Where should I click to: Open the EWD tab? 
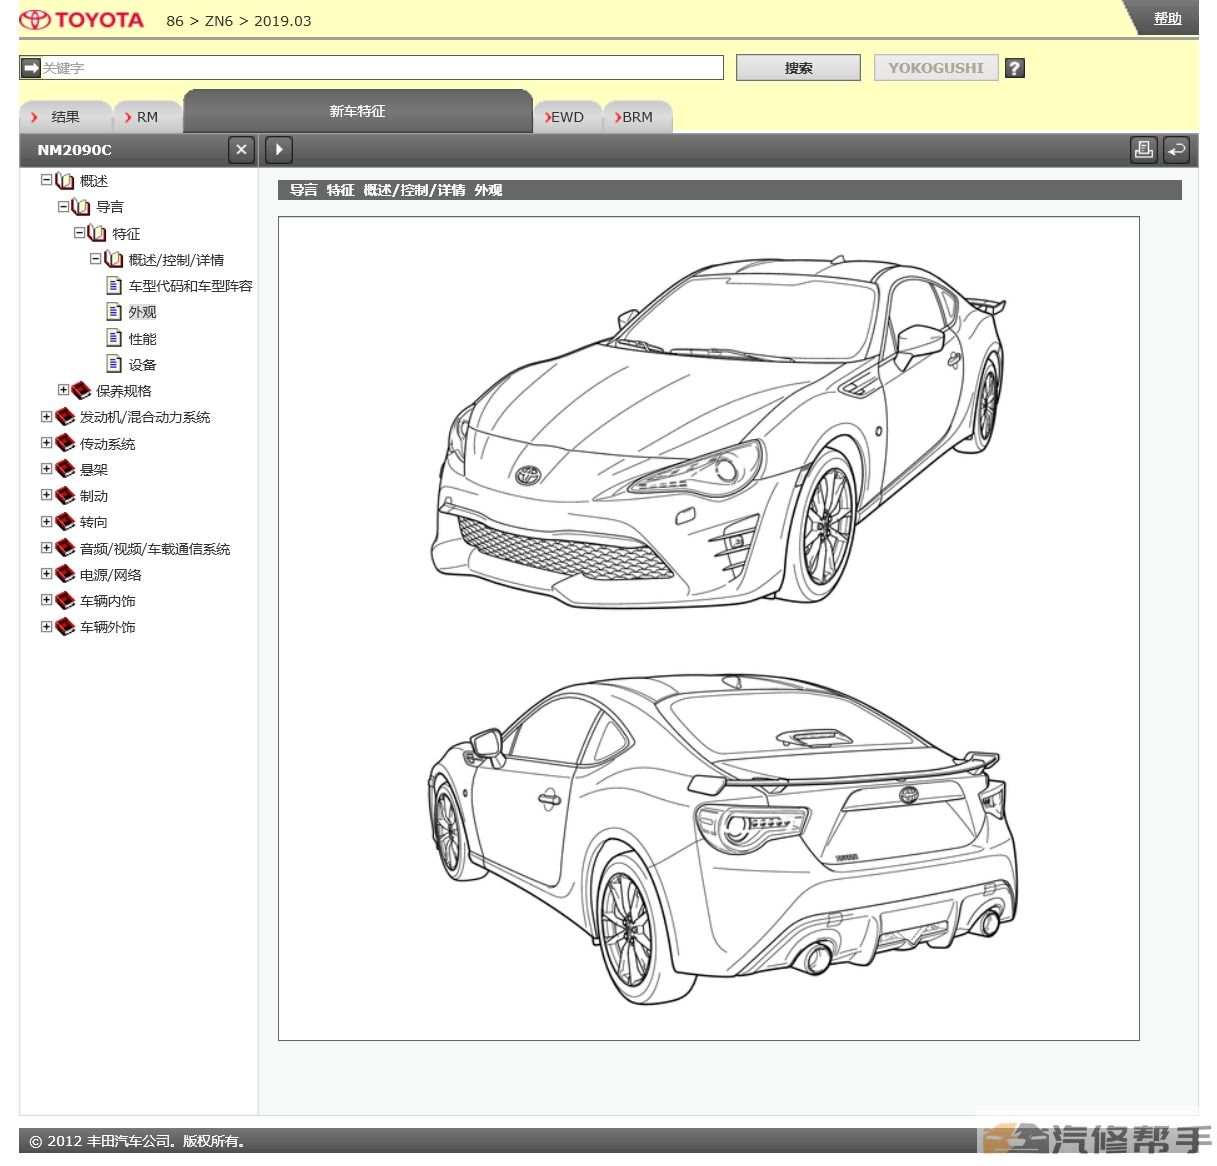click(x=567, y=117)
